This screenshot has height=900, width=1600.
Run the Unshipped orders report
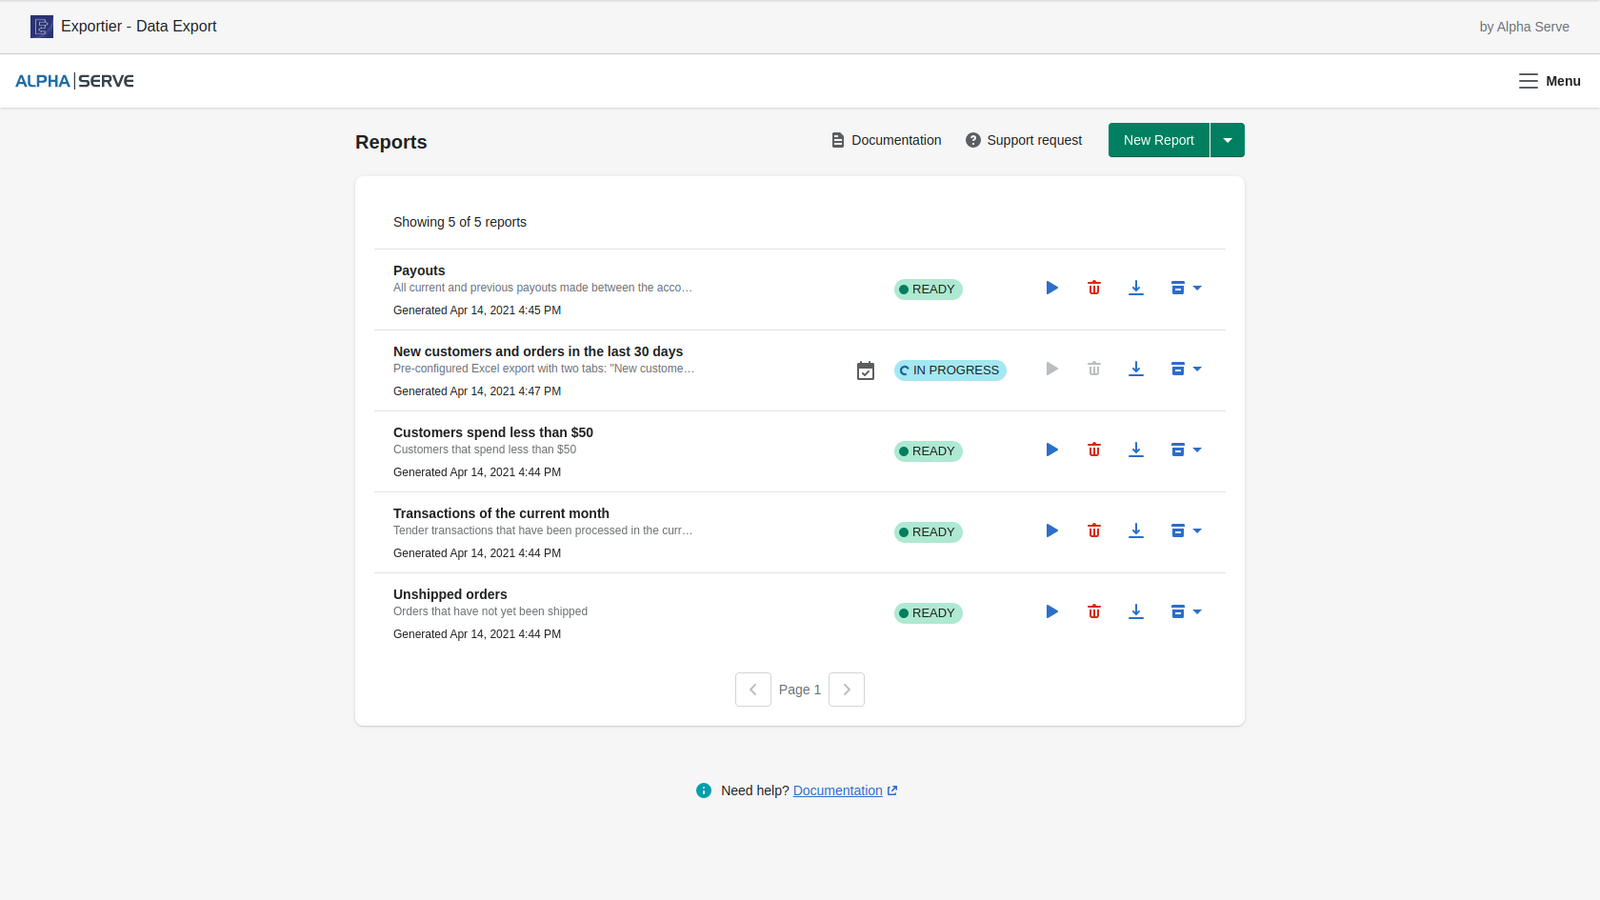pyautogui.click(x=1051, y=612)
